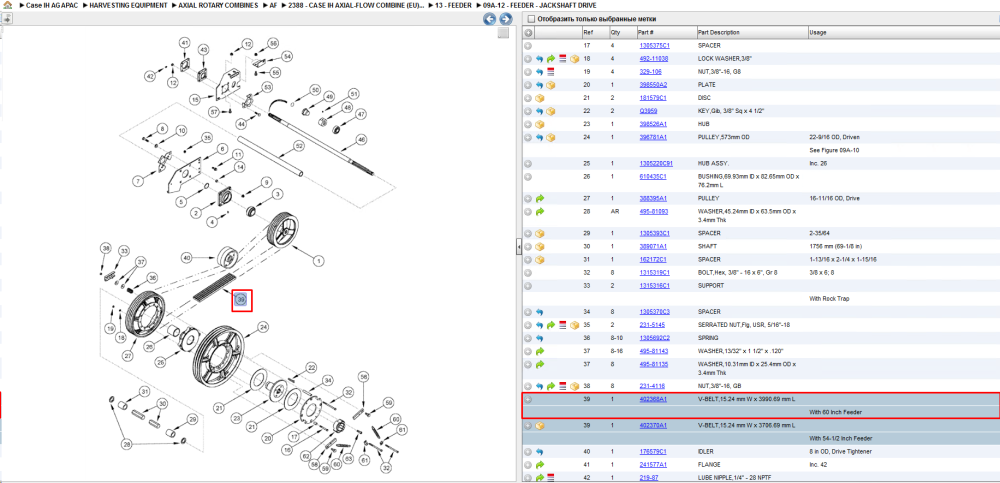The width and height of the screenshot is (1000, 483).
Task: Click the gray plus circle for BUSHING row 26
Action: coord(528,177)
